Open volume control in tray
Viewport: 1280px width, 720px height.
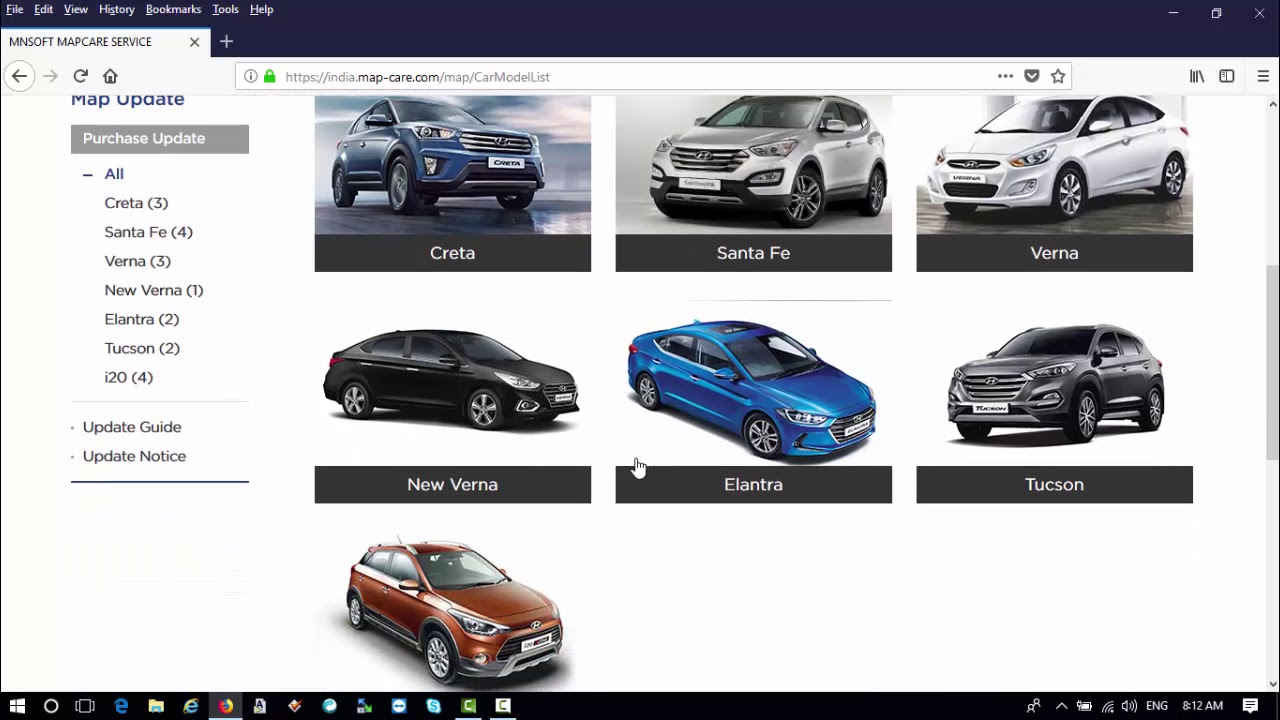[1129, 706]
